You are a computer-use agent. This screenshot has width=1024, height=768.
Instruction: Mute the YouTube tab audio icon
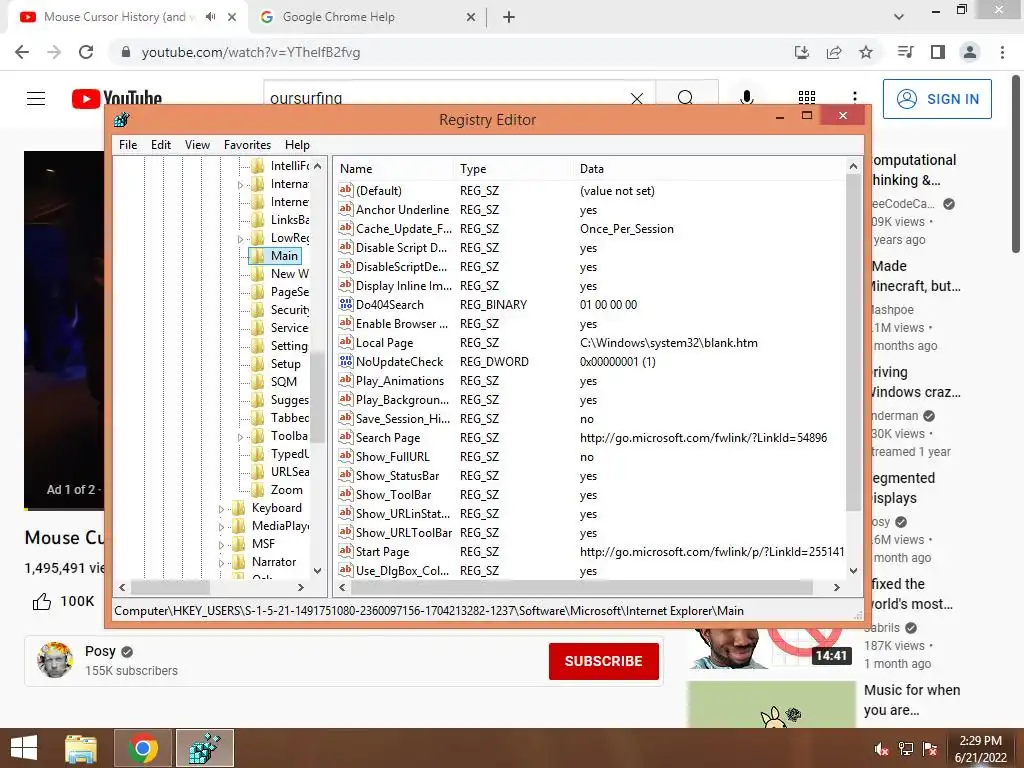coord(210,17)
